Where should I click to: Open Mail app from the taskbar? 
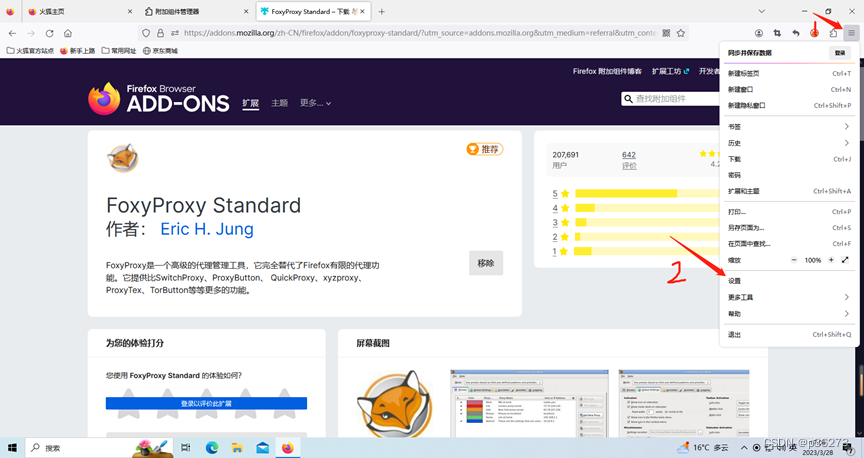pos(262,448)
